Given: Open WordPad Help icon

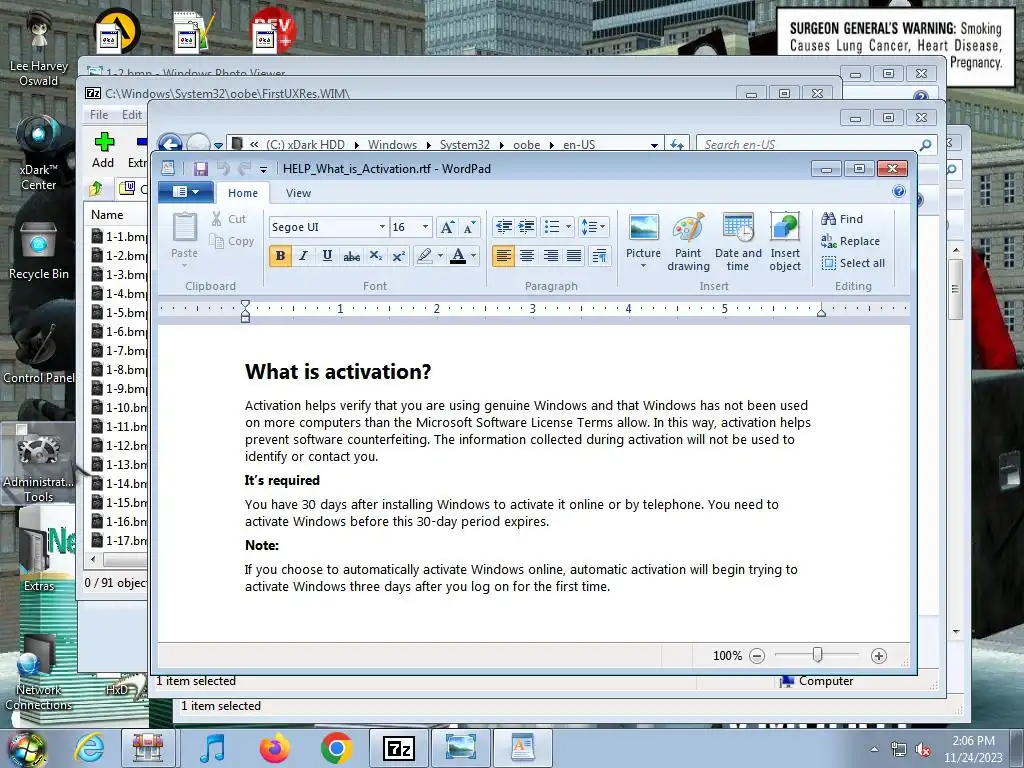Looking at the screenshot, I should [x=899, y=191].
